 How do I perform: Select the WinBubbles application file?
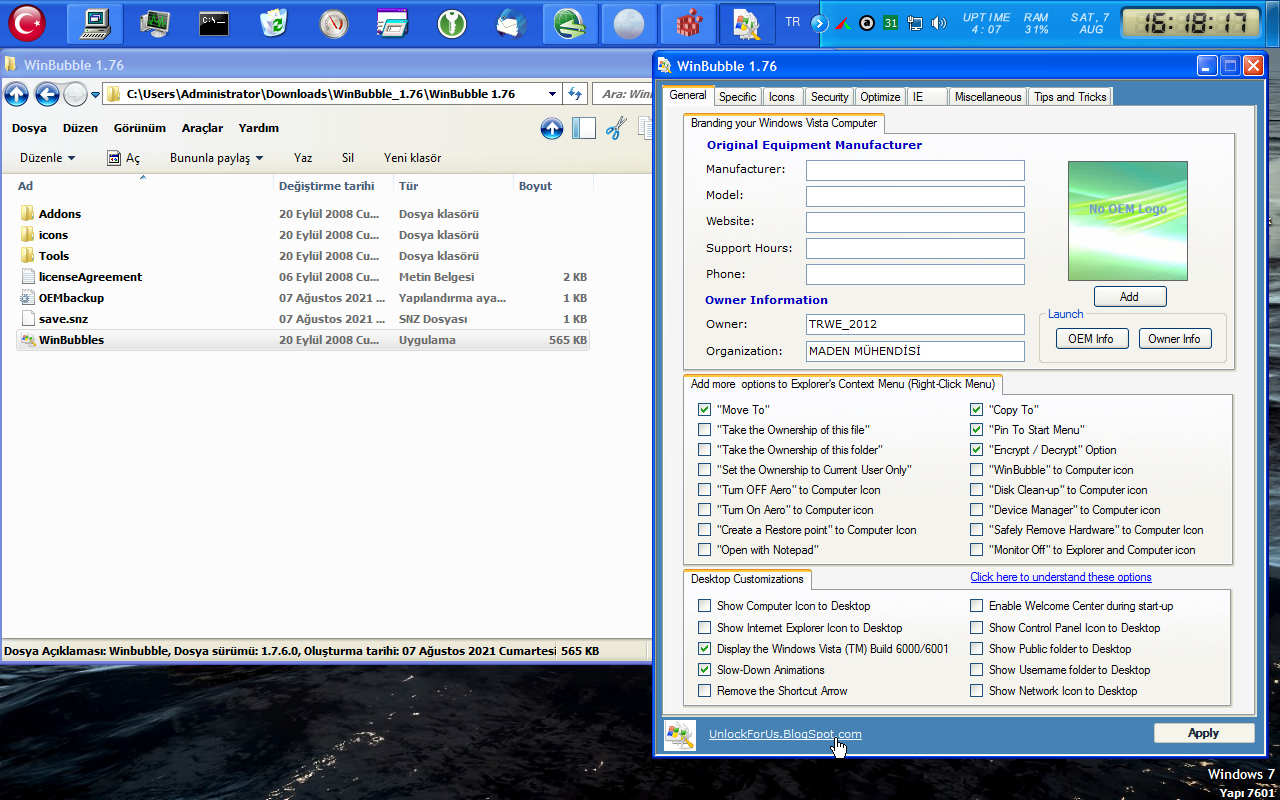(304, 340)
